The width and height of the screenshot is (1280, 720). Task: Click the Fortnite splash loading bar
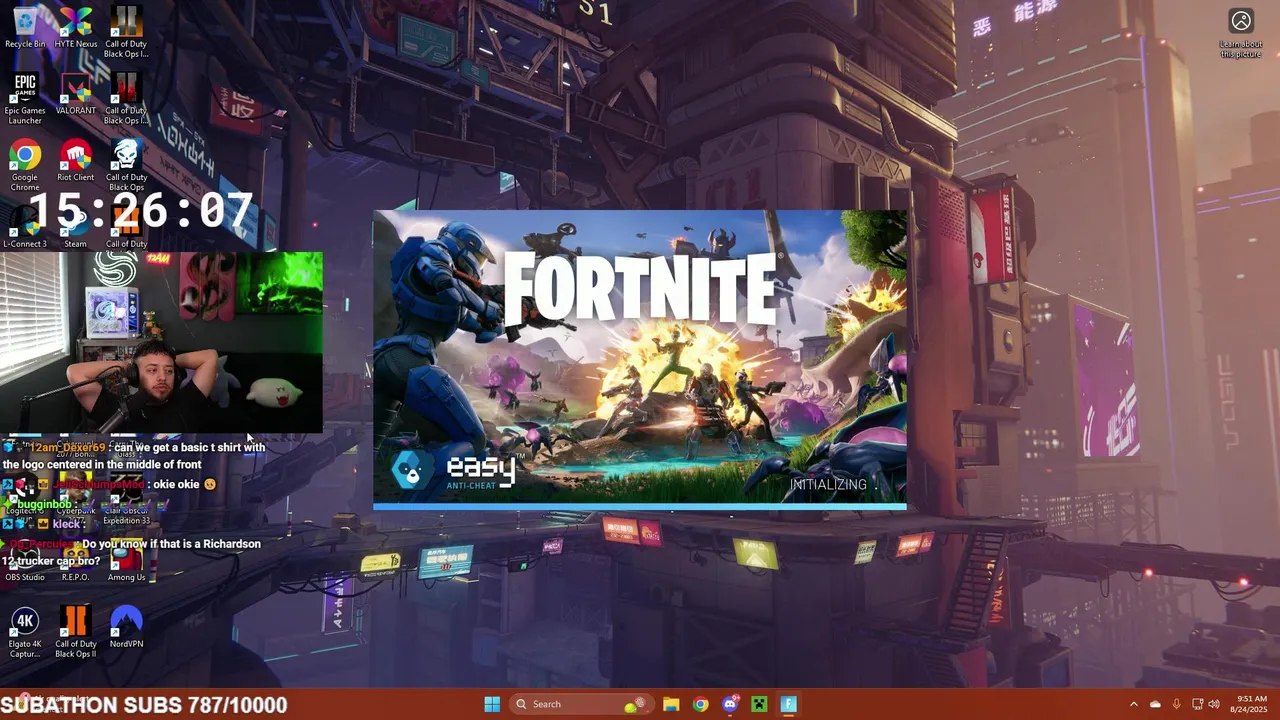tap(640, 507)
